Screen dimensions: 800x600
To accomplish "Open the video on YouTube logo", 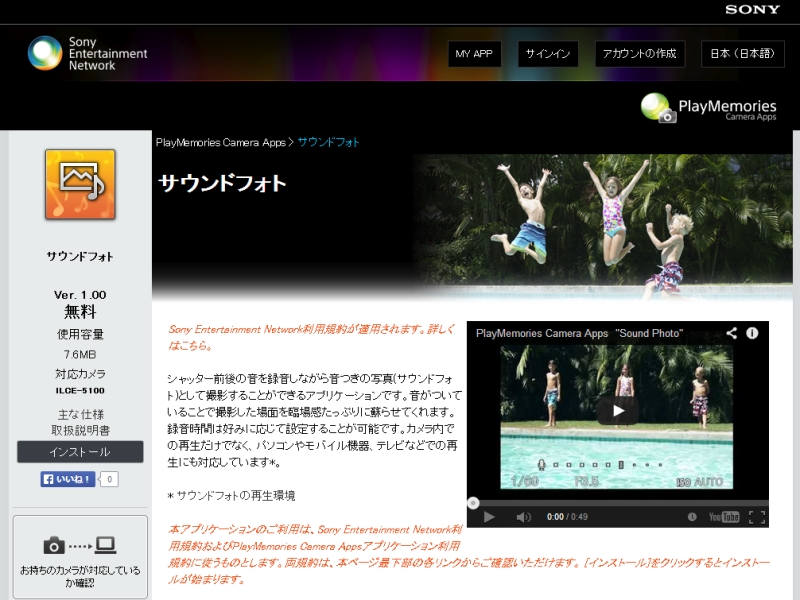I will pyautogui.click(x=723, y=517).
